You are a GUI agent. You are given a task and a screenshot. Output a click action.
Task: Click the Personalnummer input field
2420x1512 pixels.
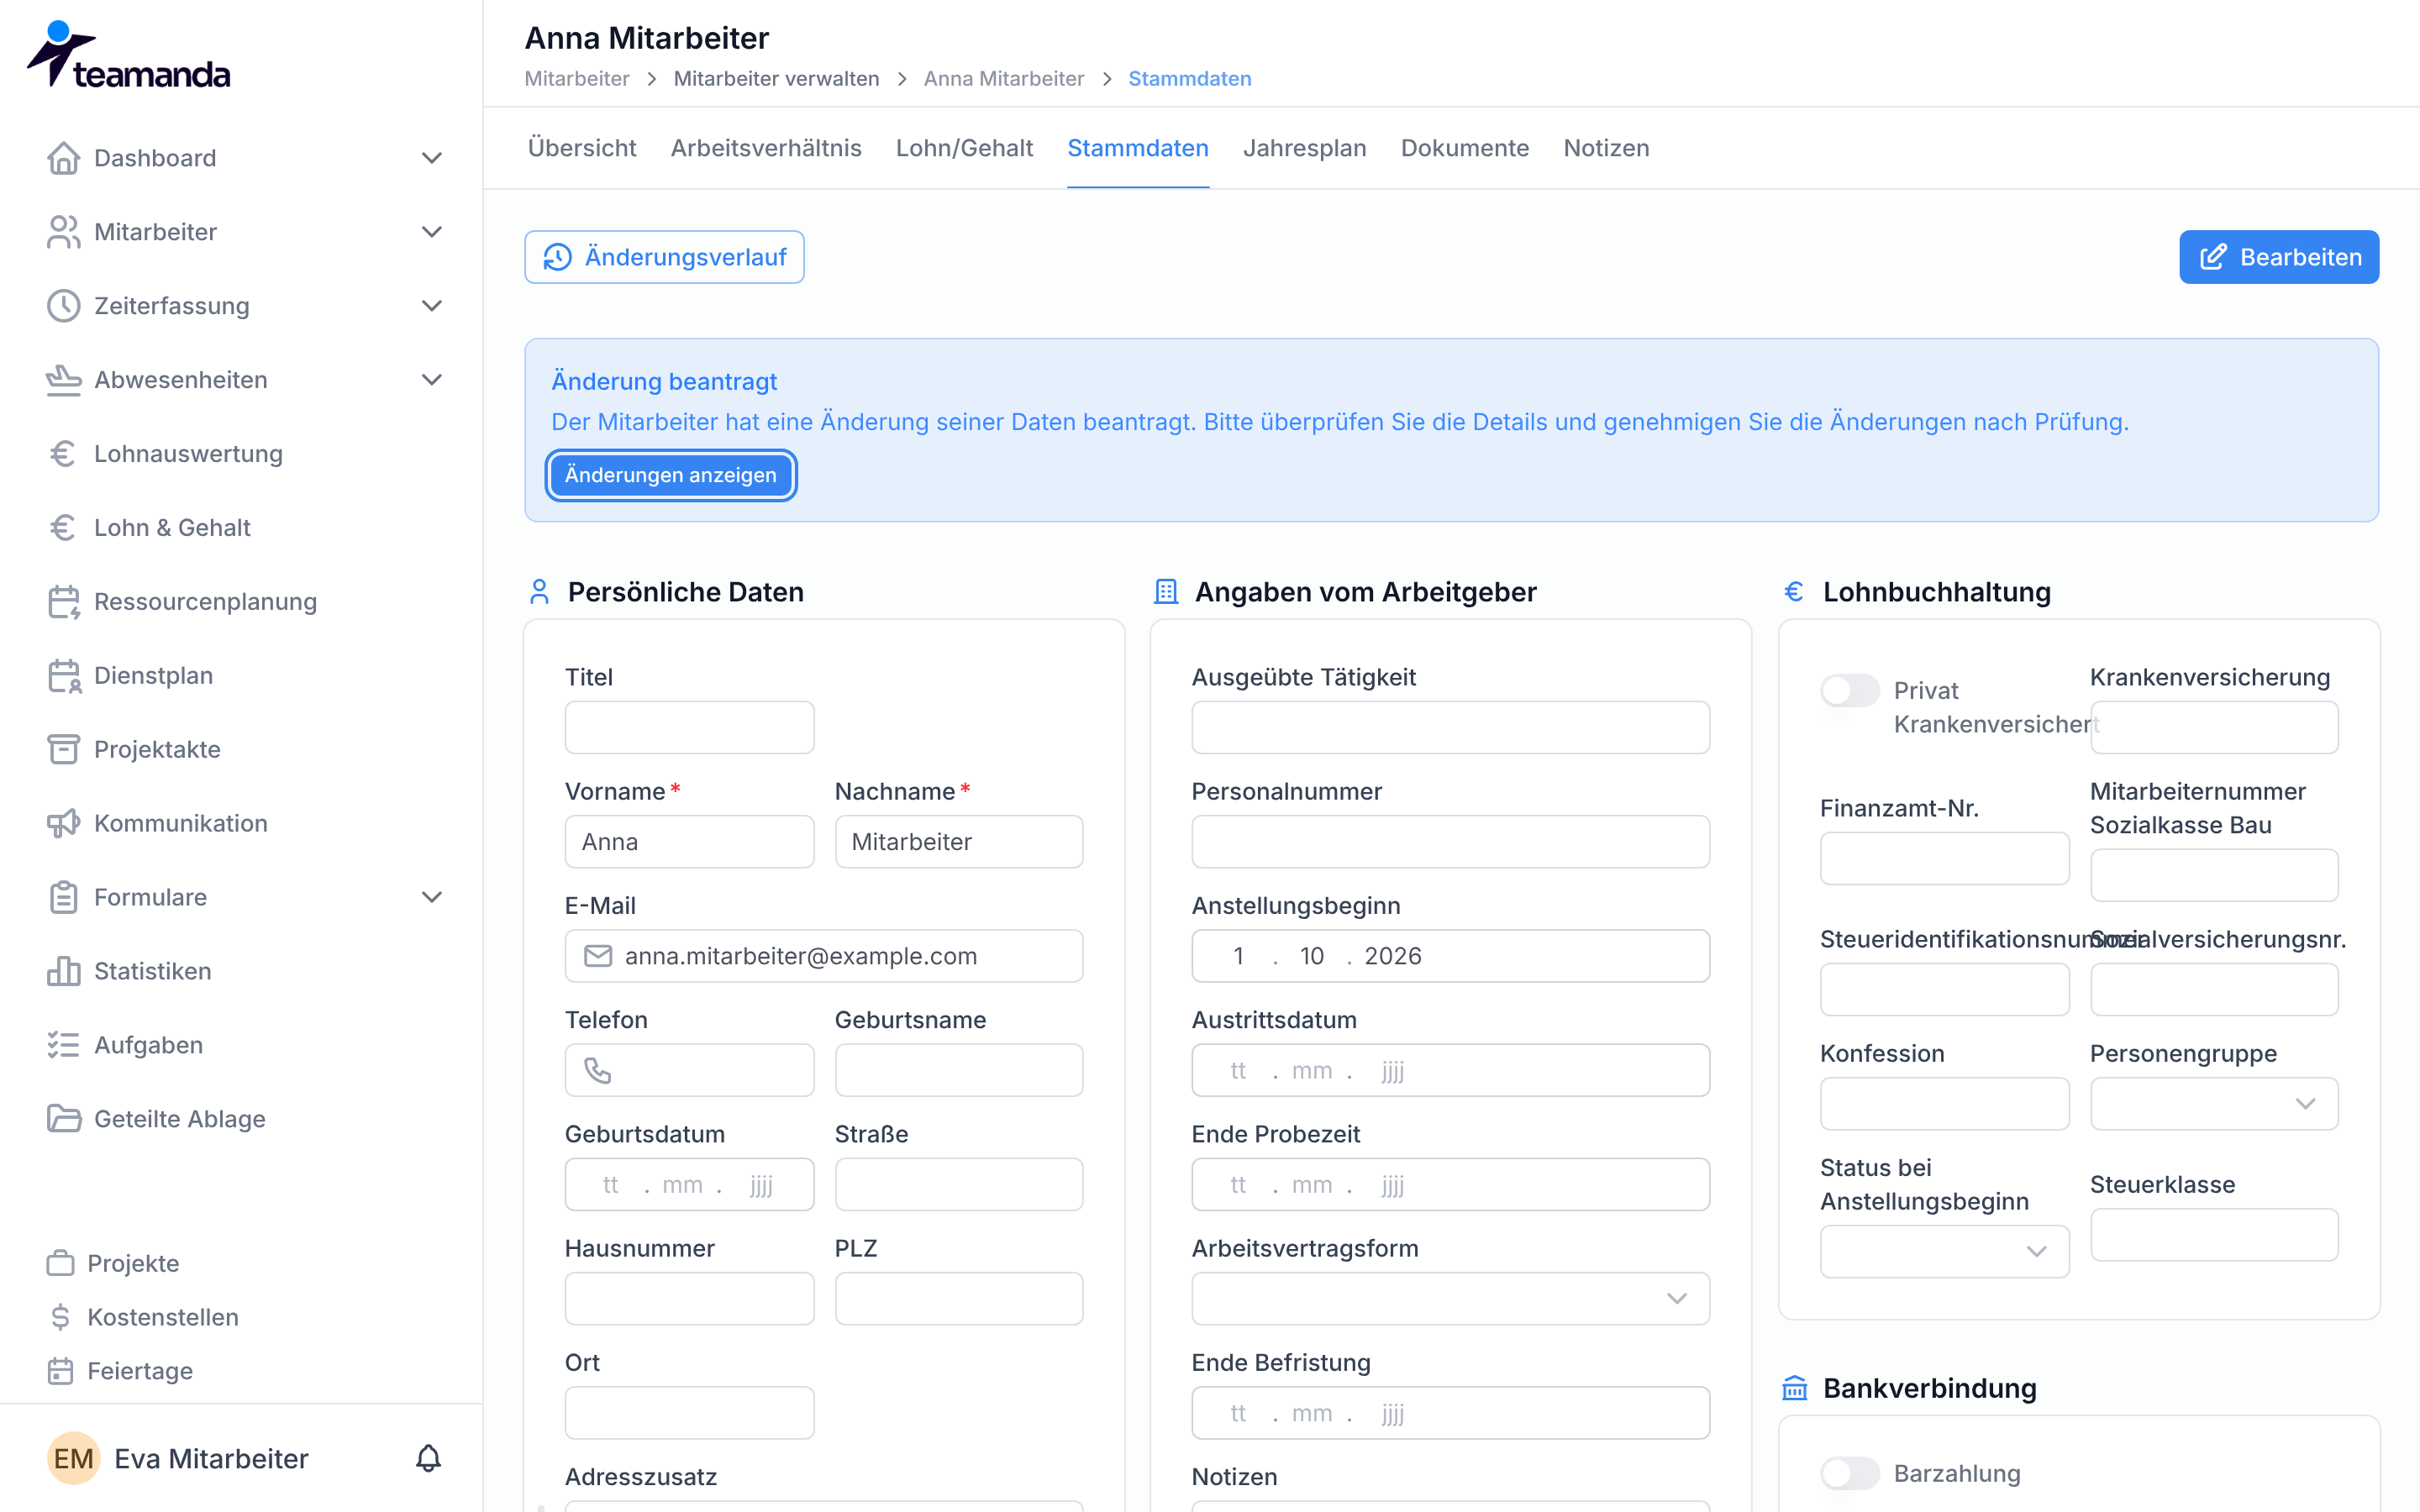[1450, 841]
